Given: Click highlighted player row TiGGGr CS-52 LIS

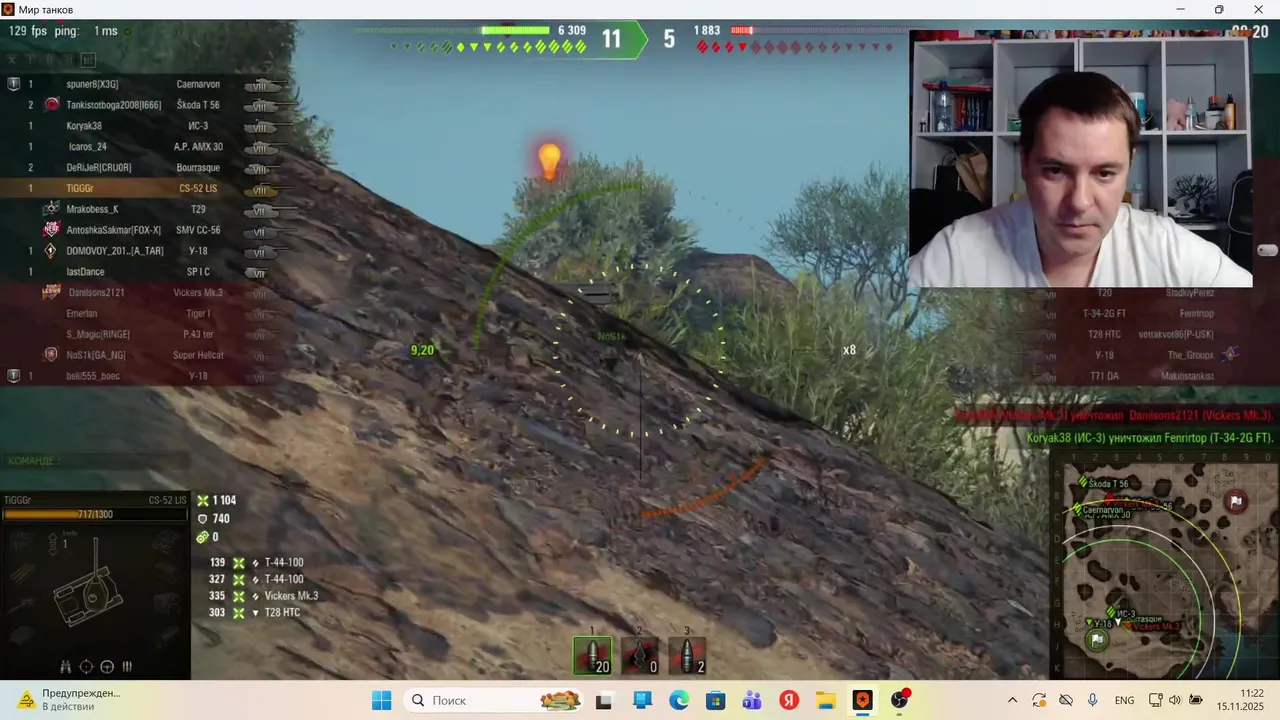Looking at the screenshot, I should point(145,188).
